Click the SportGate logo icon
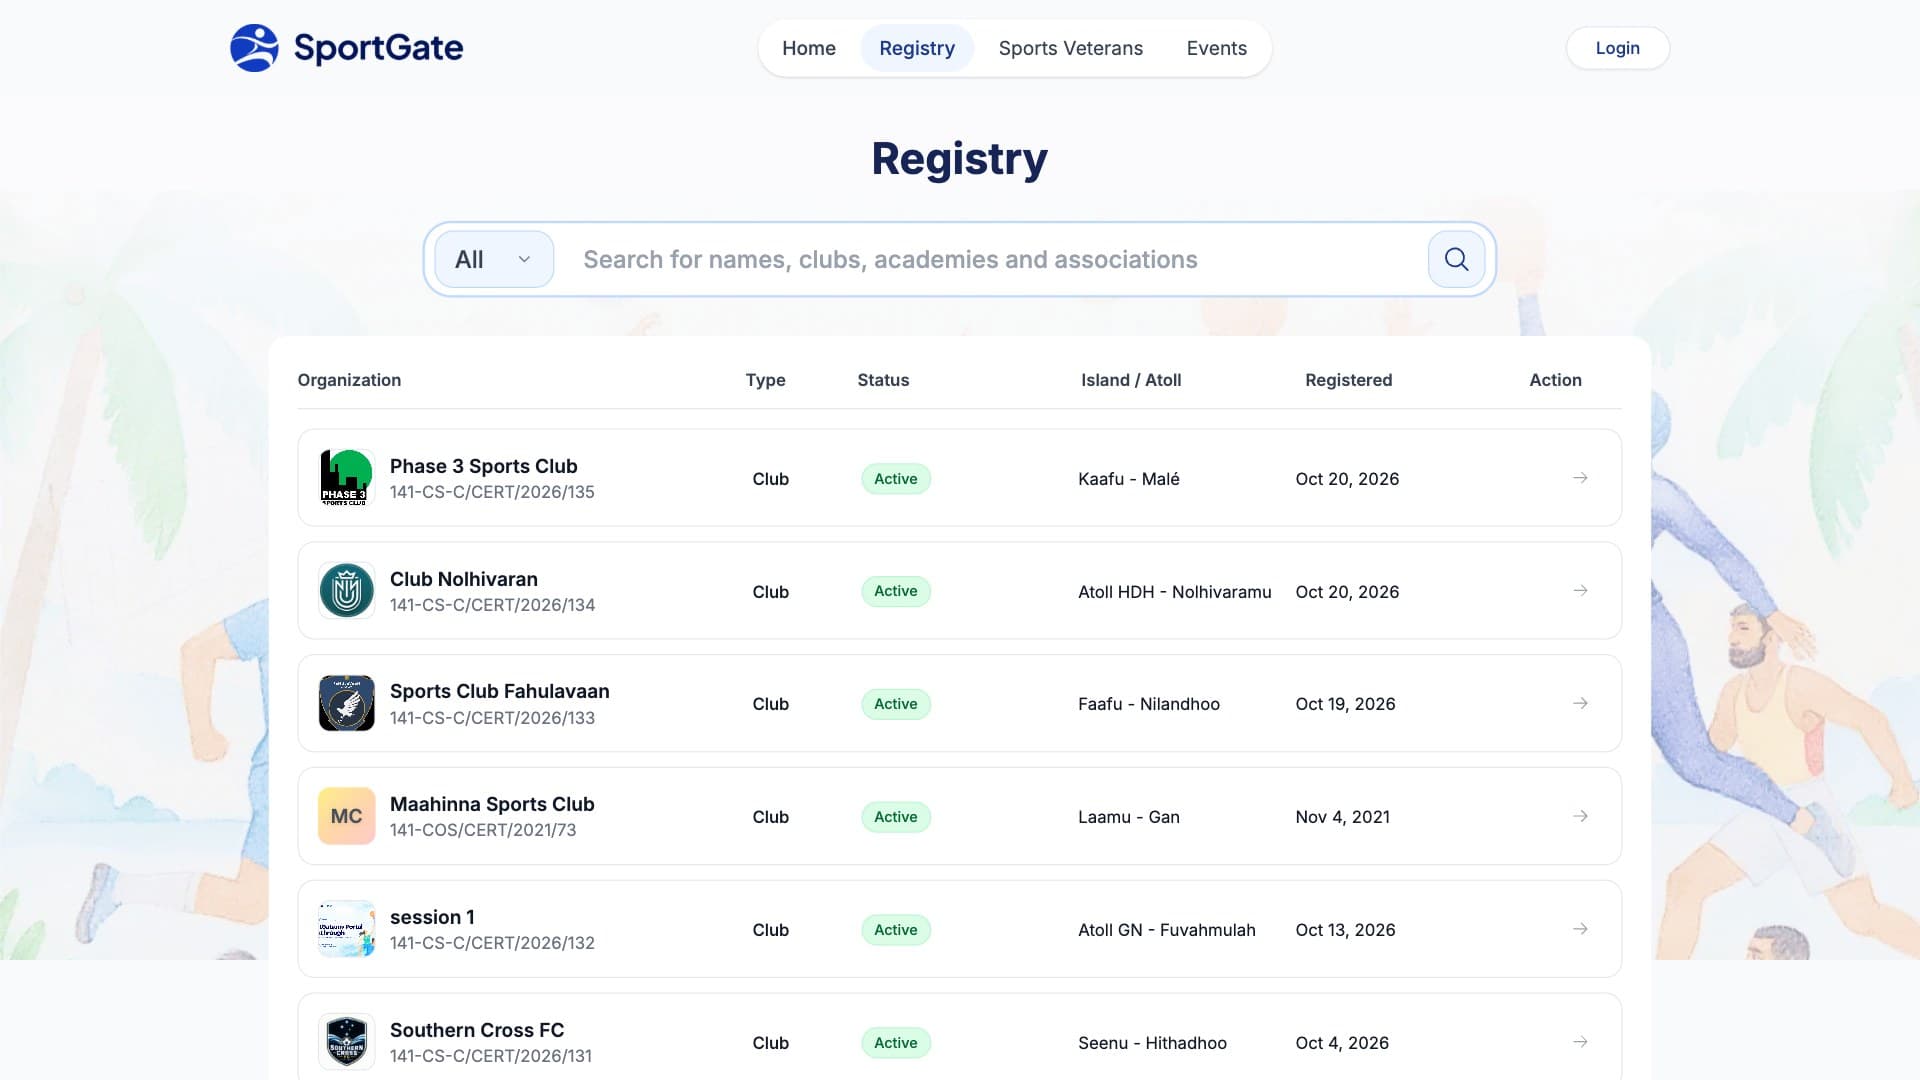Viewport: 1920px width, 1080px height. (x=254, y=48)
